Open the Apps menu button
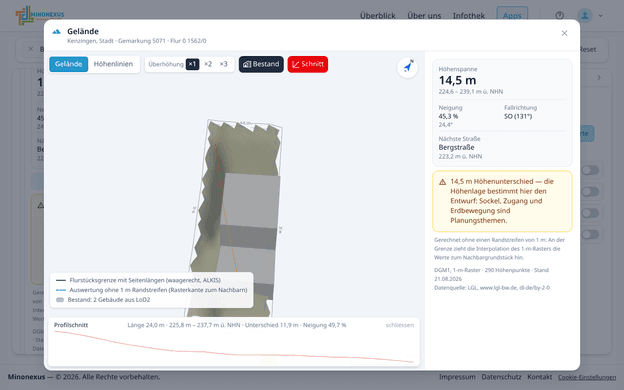Viewport: 624px width, 390px height. coord(512,16)
